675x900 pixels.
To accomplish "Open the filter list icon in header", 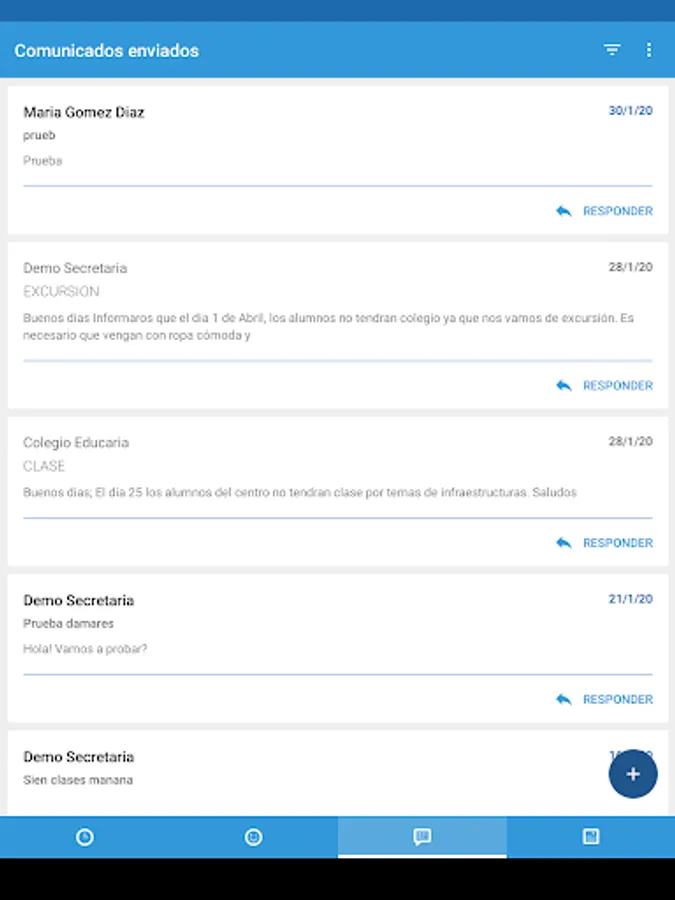I will pos(612,50).
